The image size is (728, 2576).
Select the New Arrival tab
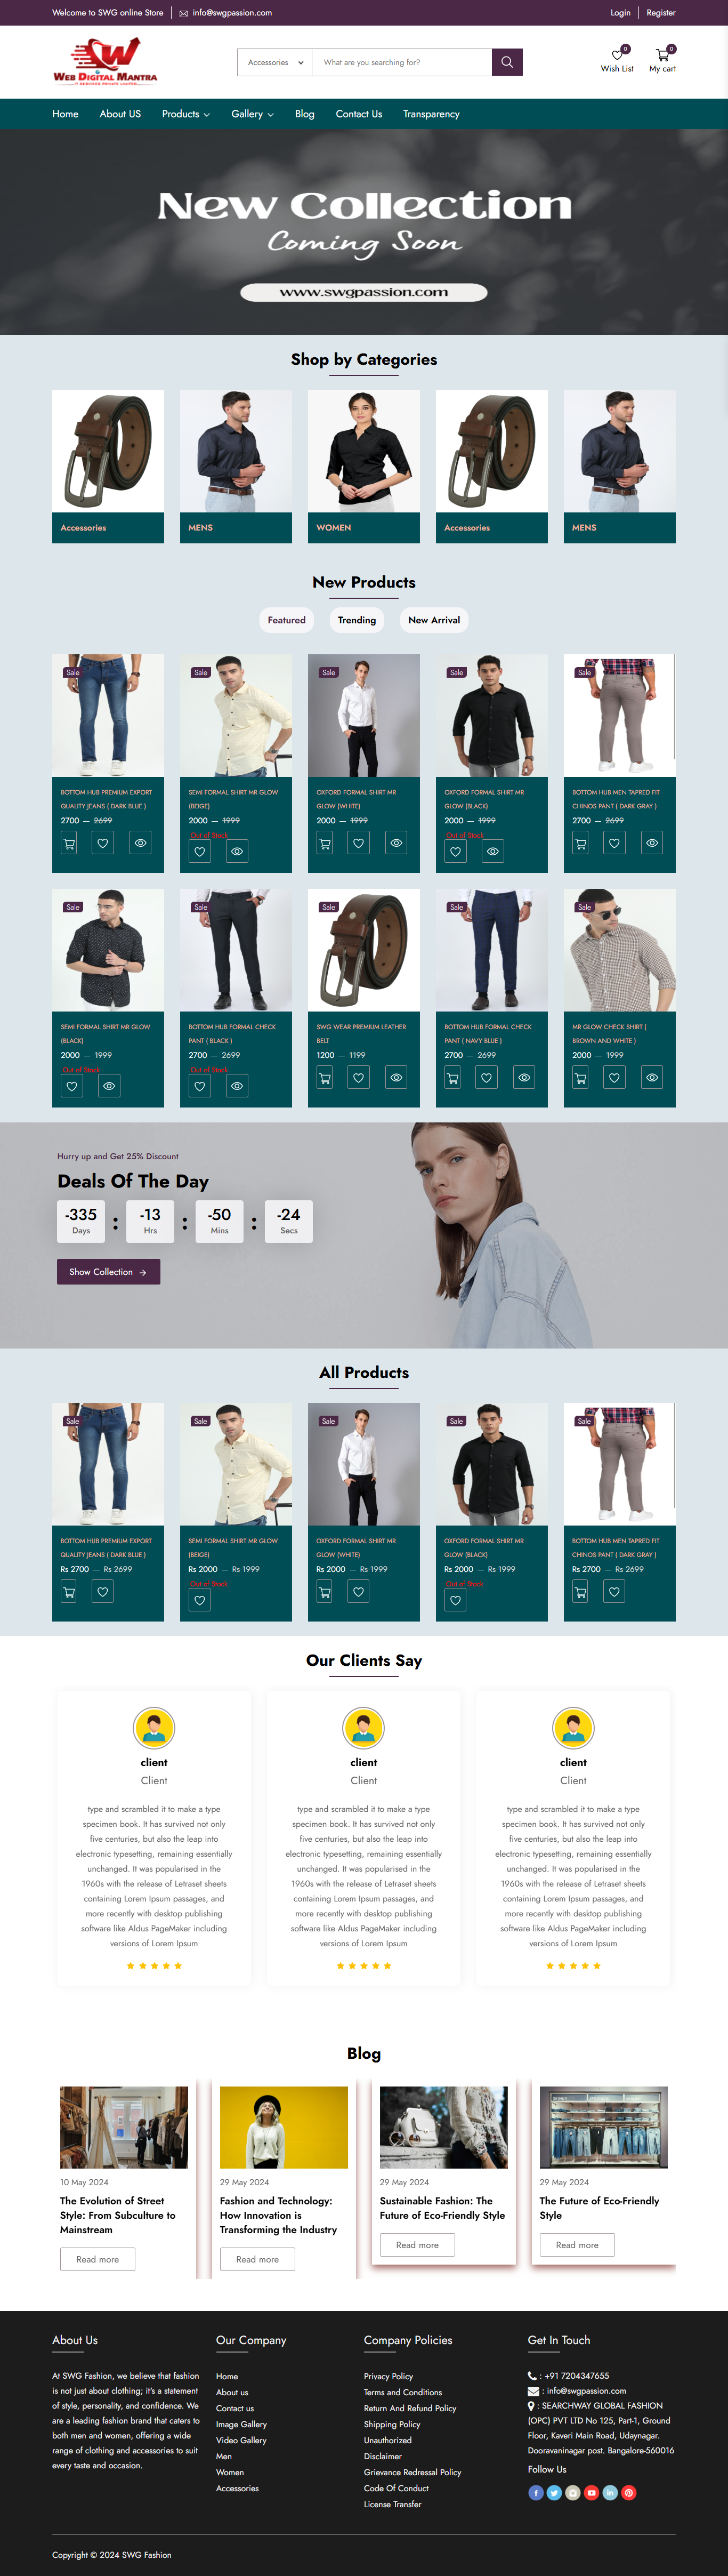pos(434,620)
